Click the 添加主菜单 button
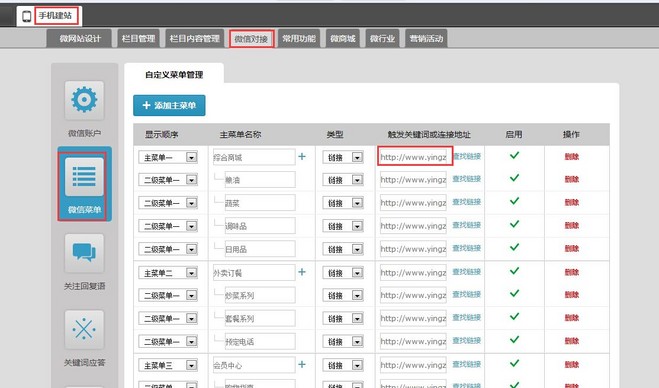The image size is (659, 388). coord(169,105)
